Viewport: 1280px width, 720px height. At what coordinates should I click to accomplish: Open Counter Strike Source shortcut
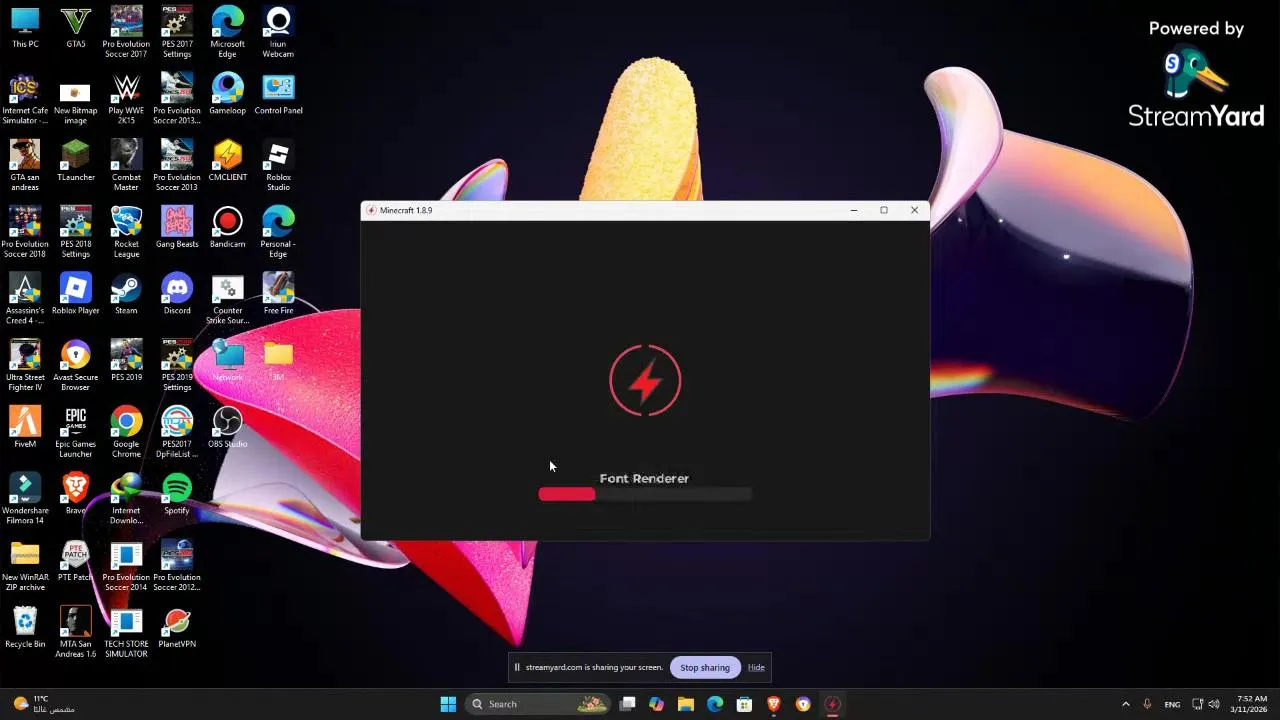(x=228, y=299)
